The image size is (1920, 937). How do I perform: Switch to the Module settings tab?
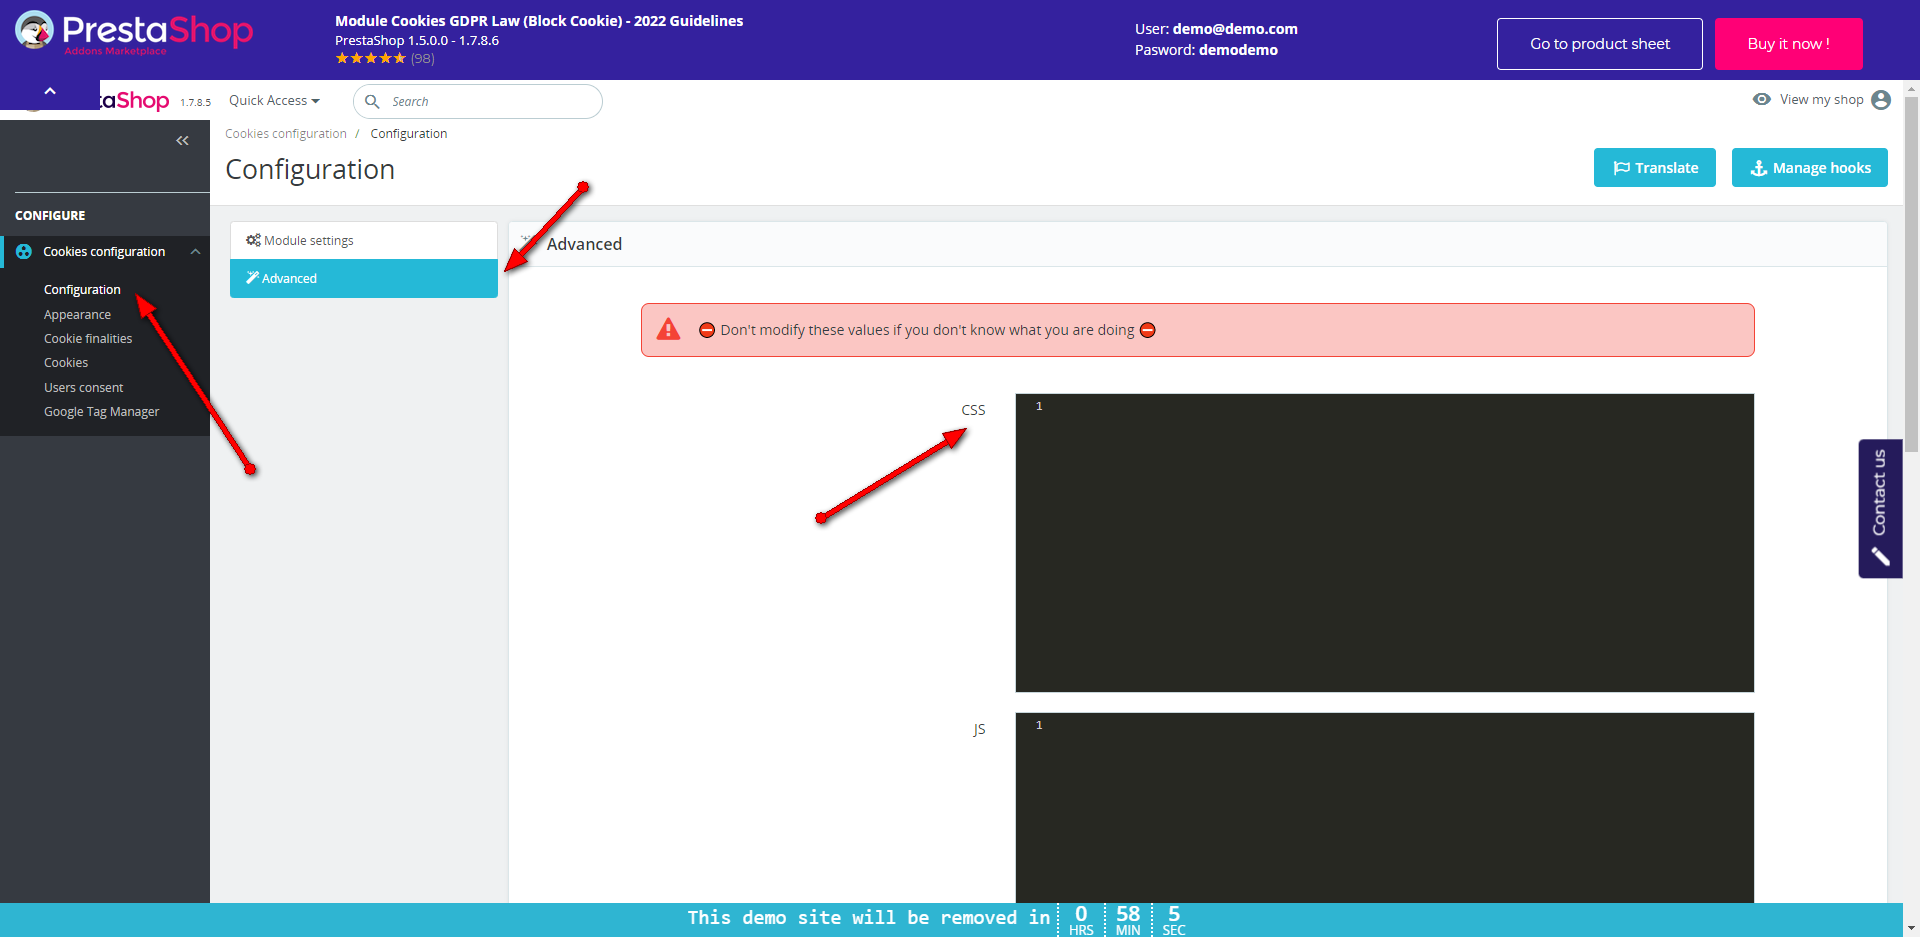point(364,241)
